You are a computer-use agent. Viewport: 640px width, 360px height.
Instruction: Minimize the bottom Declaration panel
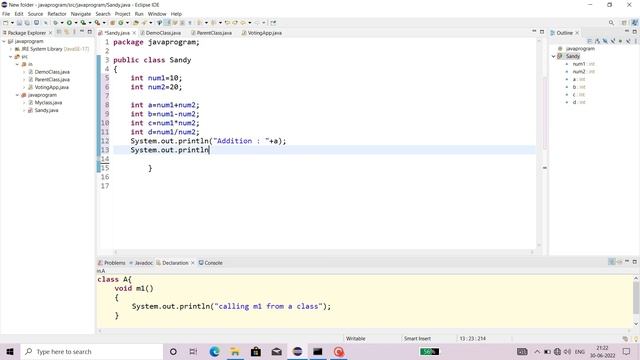(x=627, y=261)
